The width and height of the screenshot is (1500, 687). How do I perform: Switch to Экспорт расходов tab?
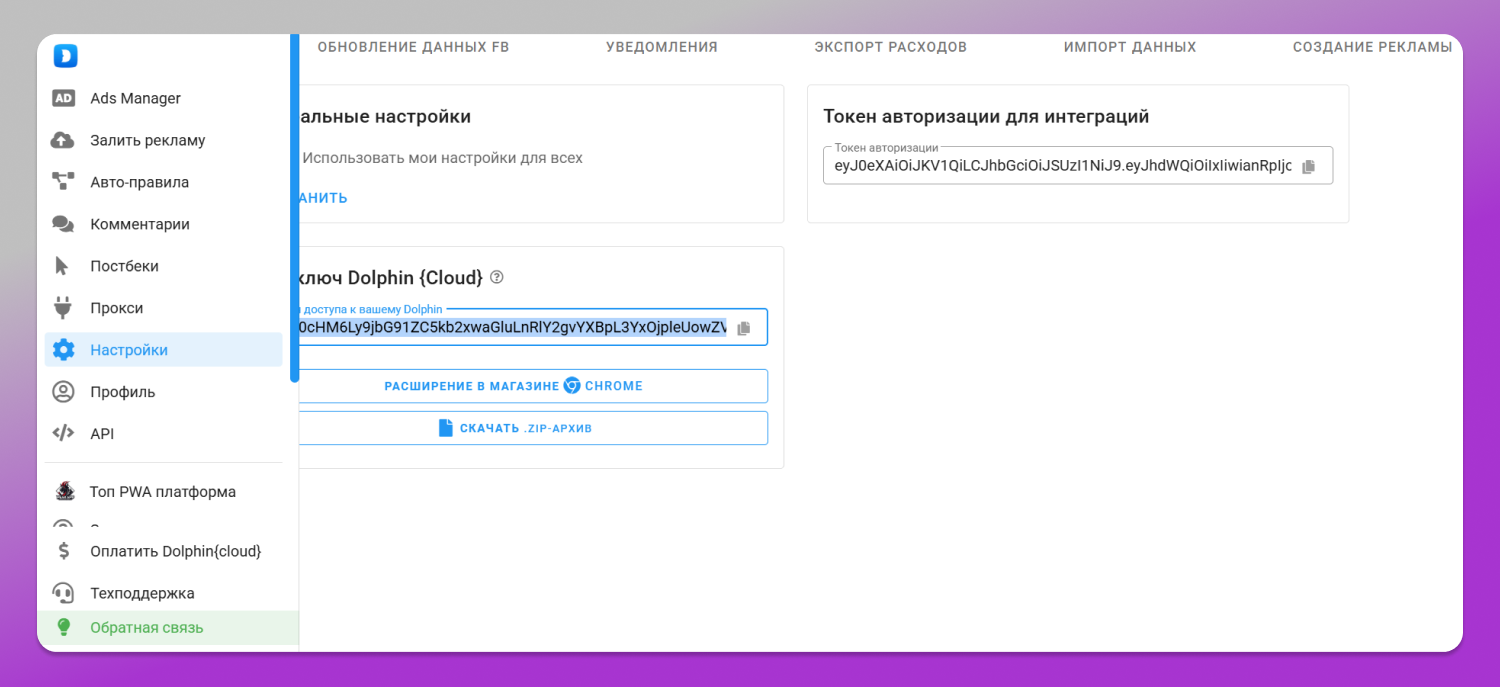coord(890,47)
